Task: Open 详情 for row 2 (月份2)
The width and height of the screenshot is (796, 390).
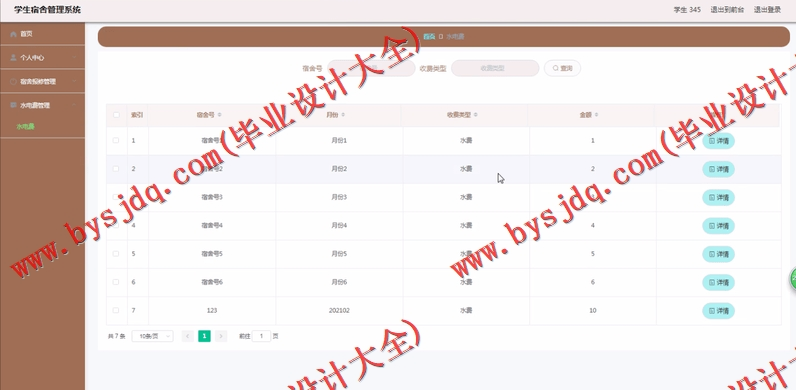Action: coord(718,170)
